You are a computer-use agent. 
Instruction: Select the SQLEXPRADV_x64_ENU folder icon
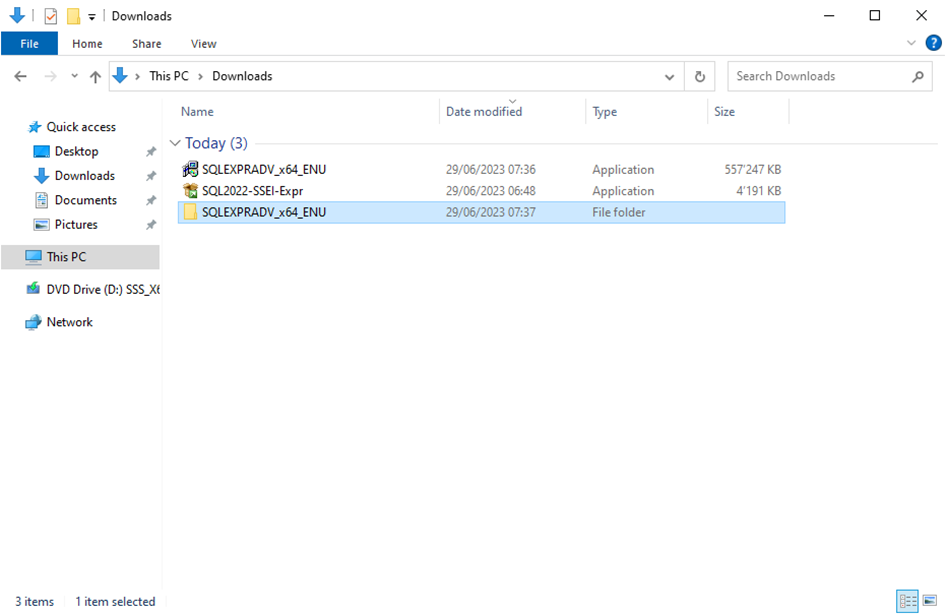tap(190, 212)
